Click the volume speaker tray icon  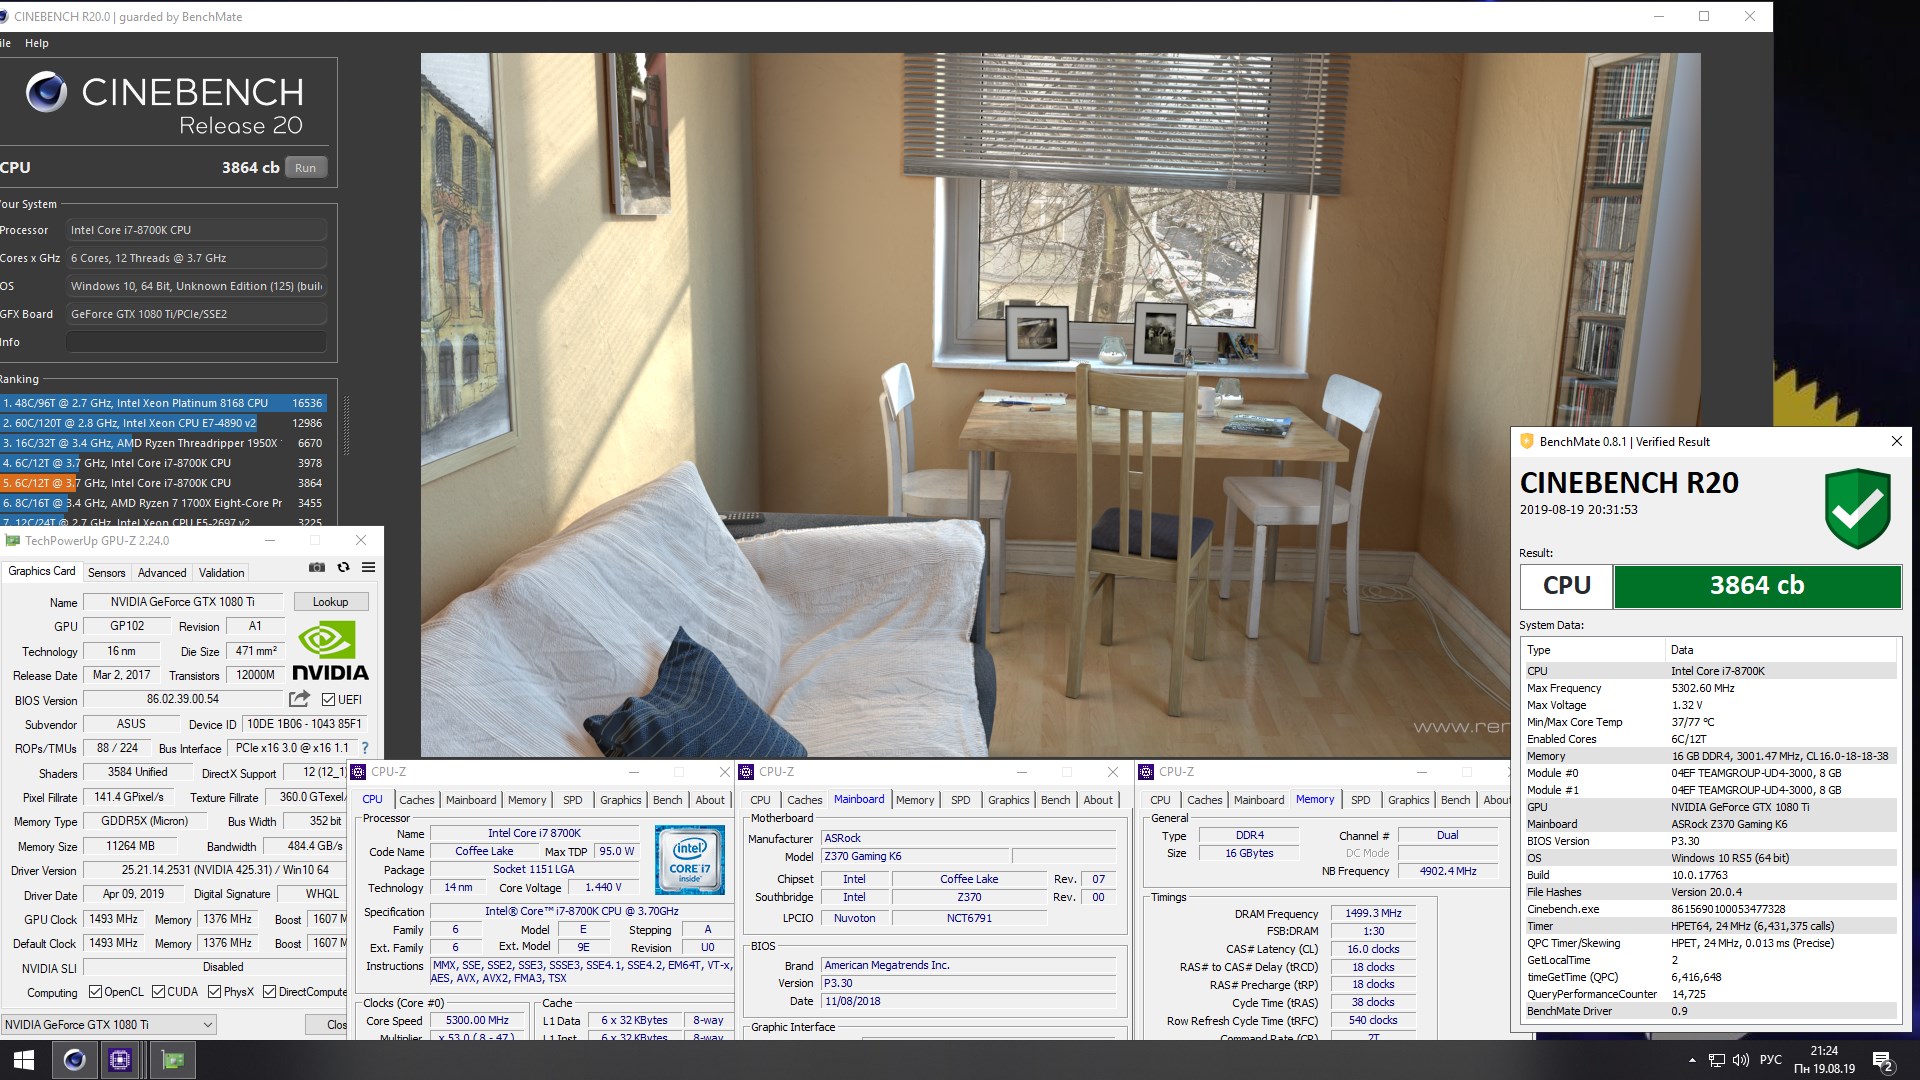click(x=1741, y=1060)
